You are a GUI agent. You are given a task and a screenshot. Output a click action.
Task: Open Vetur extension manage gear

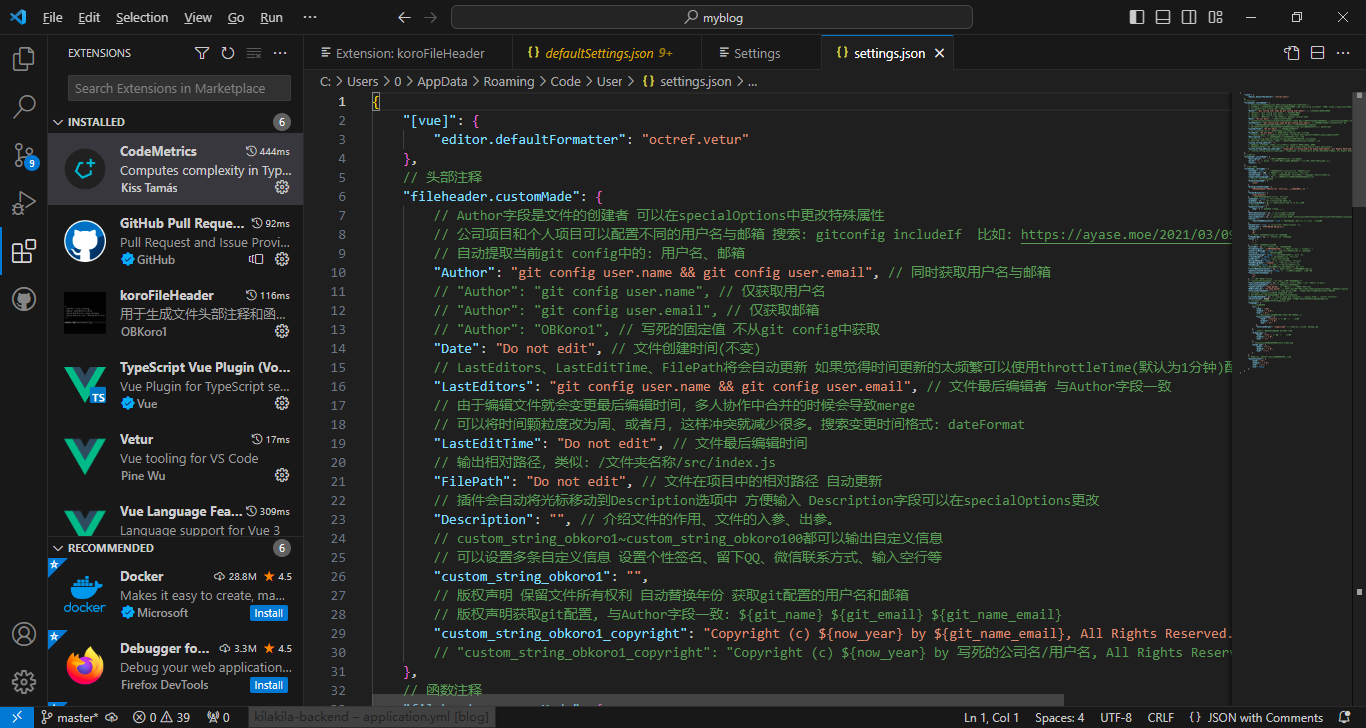pos(282,475)
